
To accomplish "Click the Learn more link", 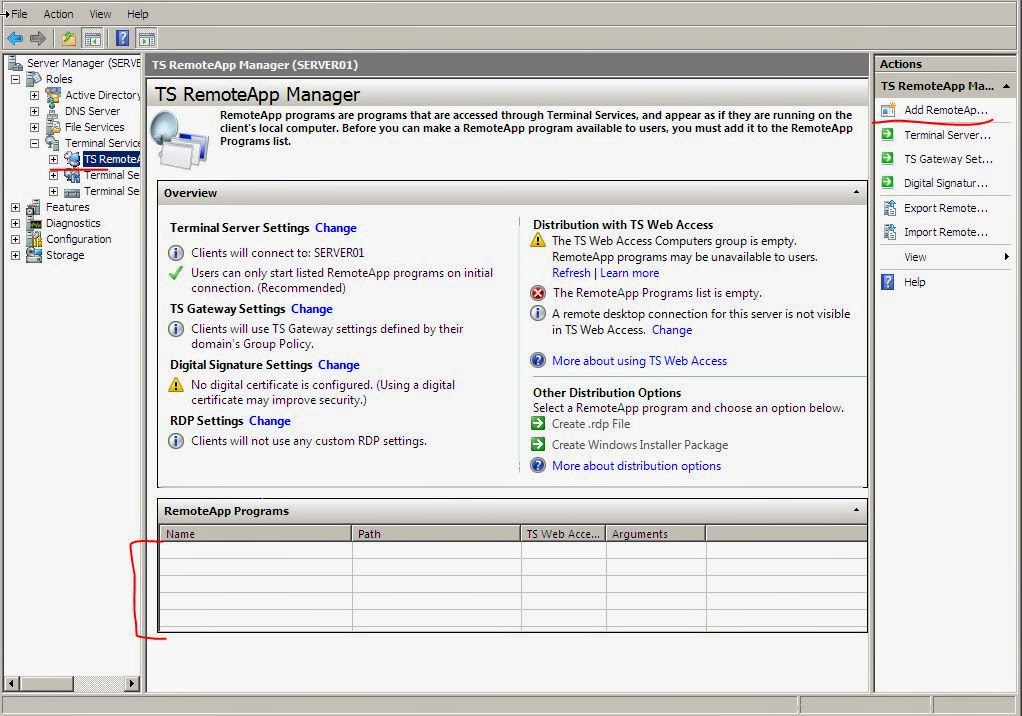I will tap(630, 273).
